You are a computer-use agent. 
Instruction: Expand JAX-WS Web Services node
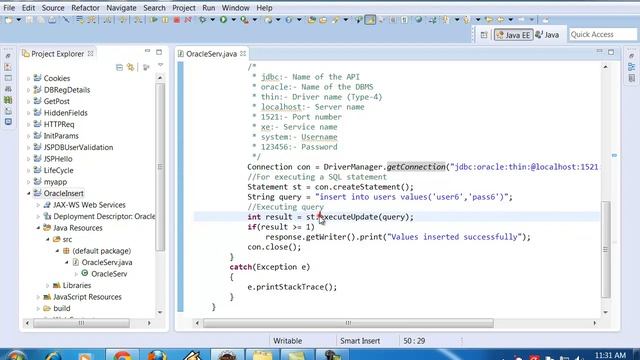point(38,205)
